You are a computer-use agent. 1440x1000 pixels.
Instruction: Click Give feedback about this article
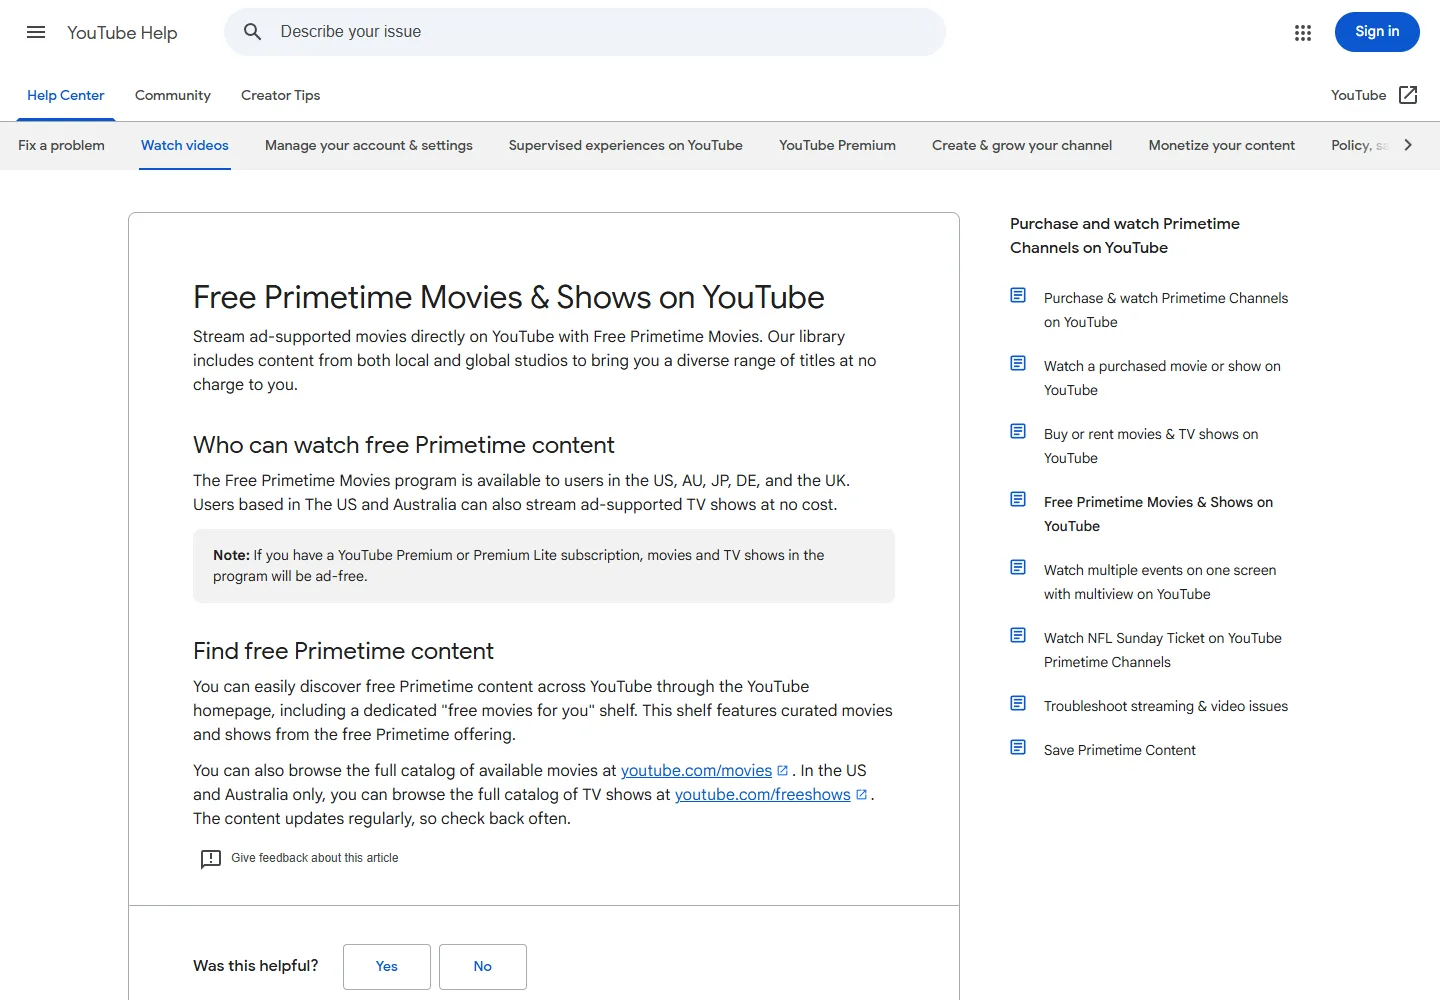[x=315, y=858]
